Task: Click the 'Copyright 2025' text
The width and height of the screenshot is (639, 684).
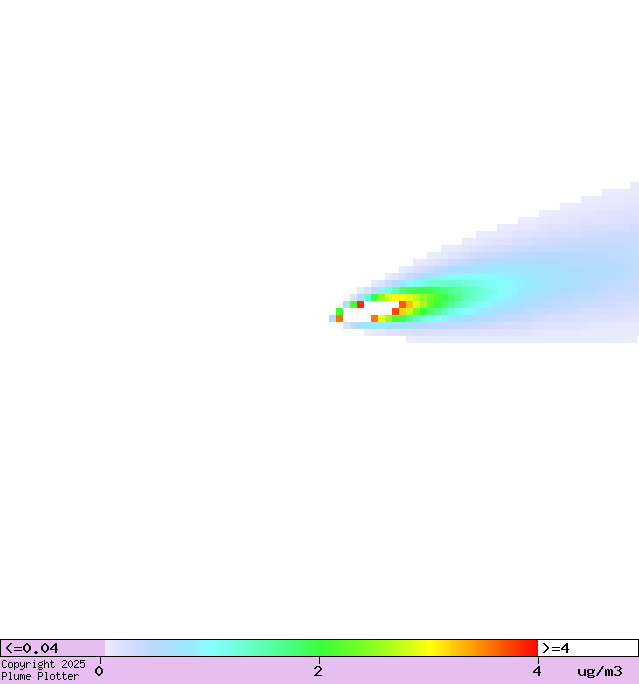Action: click(x=43, y=664)
